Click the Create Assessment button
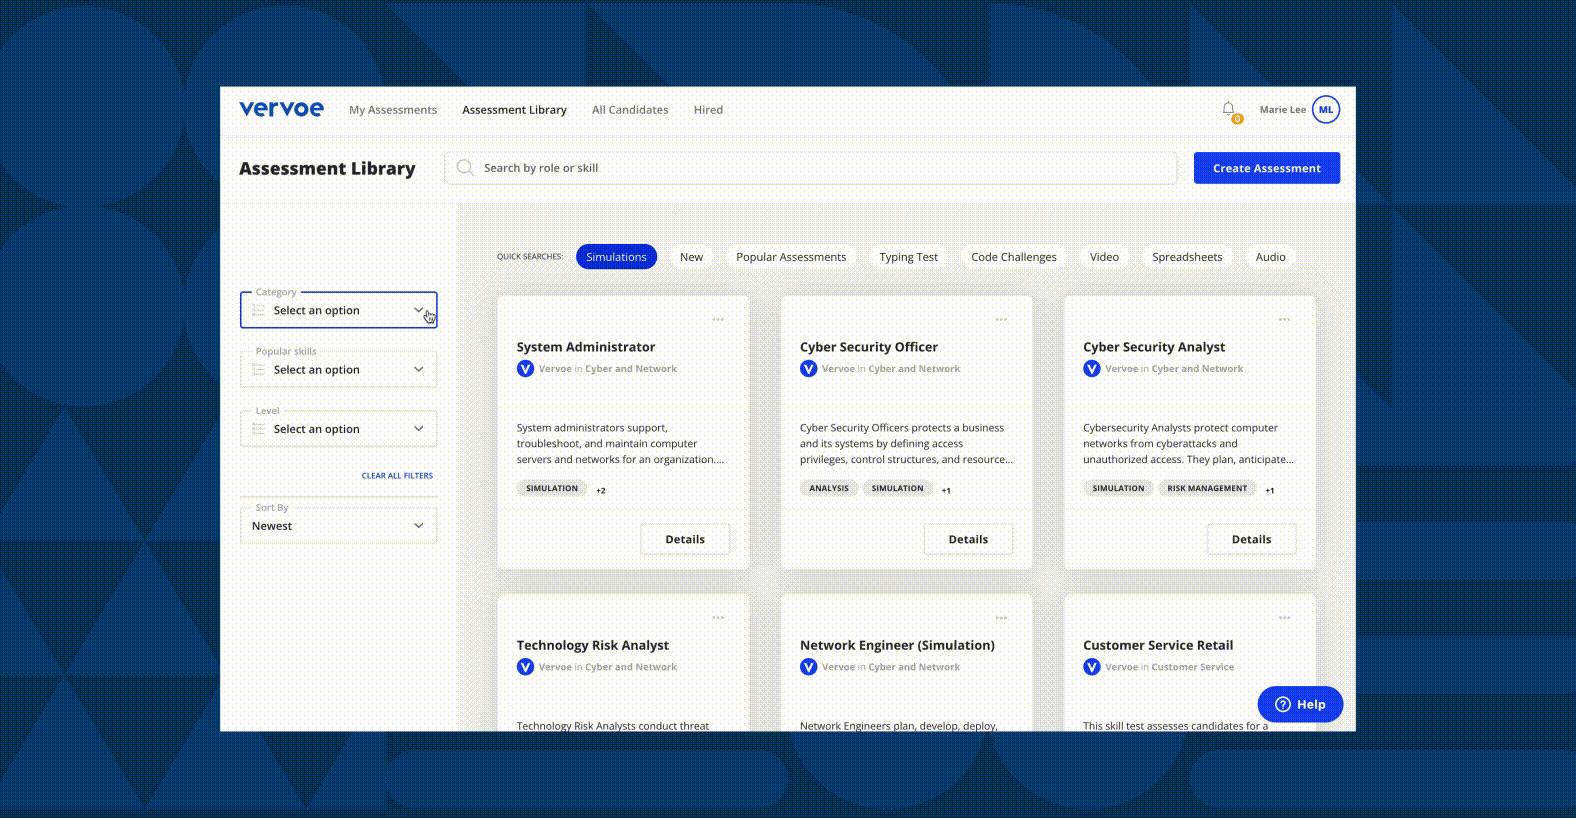The height and width of the screenshot is (818, 1576). (x=1267, y=168)
